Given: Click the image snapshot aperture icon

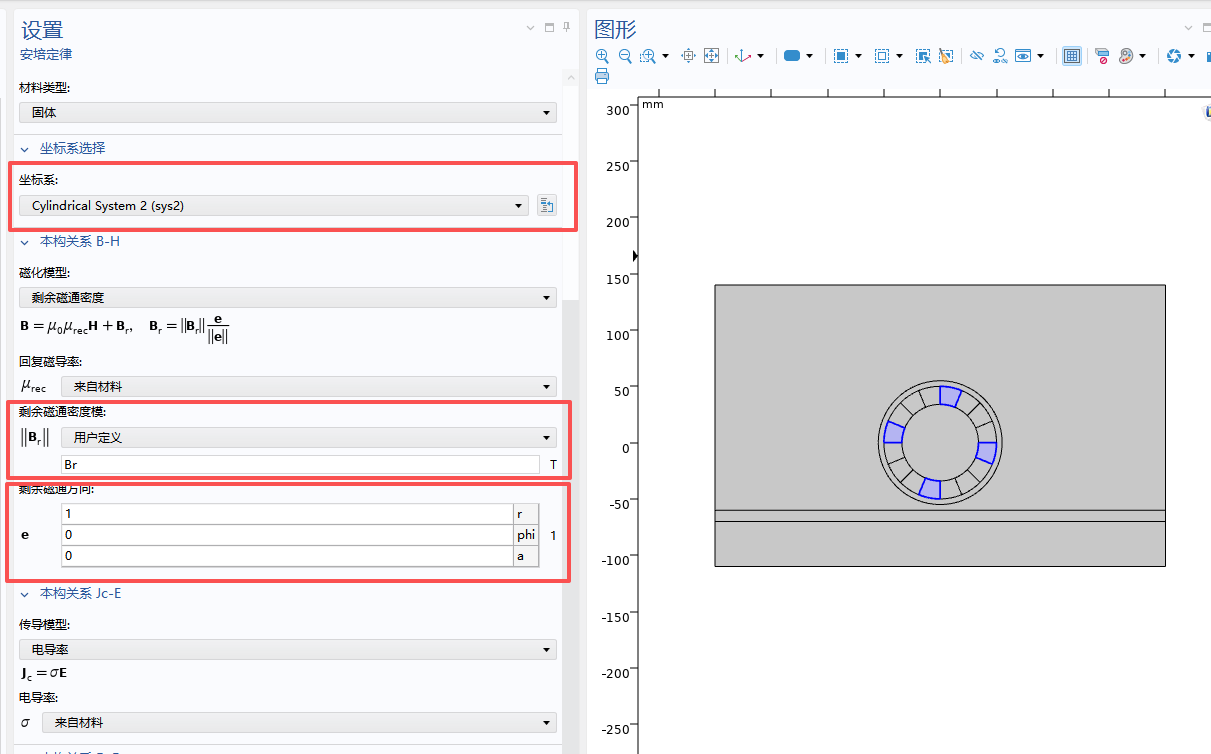Looking at the screenshot, I should click(1174, 56).
